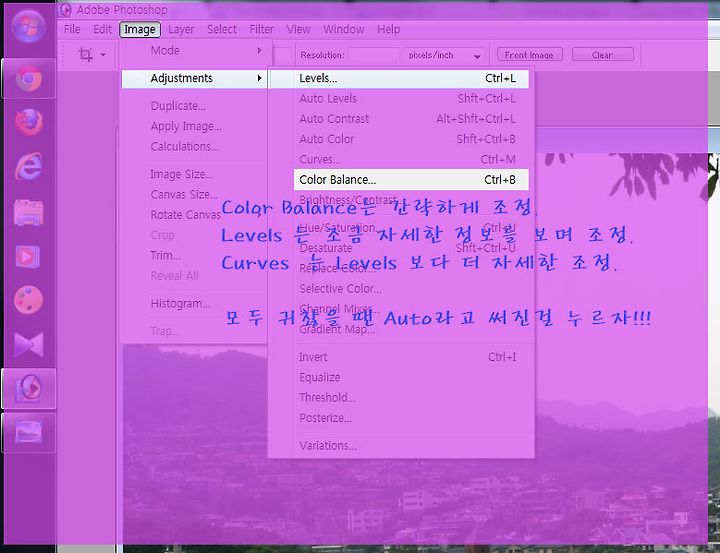
Task: Open the Layer menu
Action: point(180,29)
